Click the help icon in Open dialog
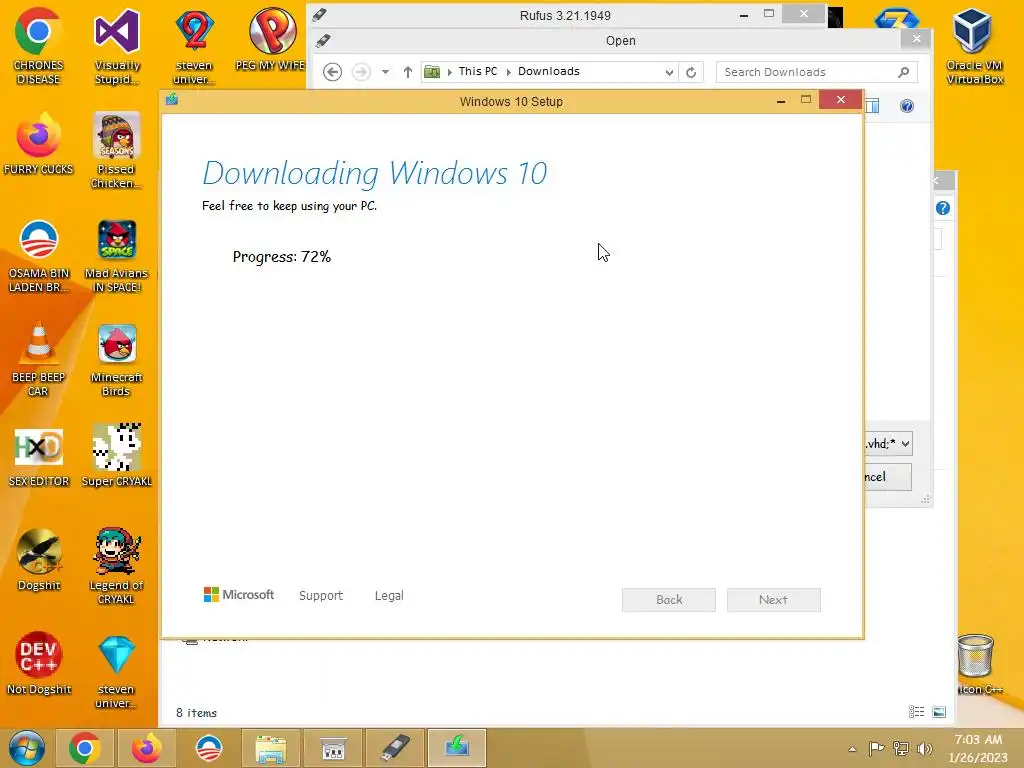Screen dimensions: 1024x768 click(x=906, y=106)
